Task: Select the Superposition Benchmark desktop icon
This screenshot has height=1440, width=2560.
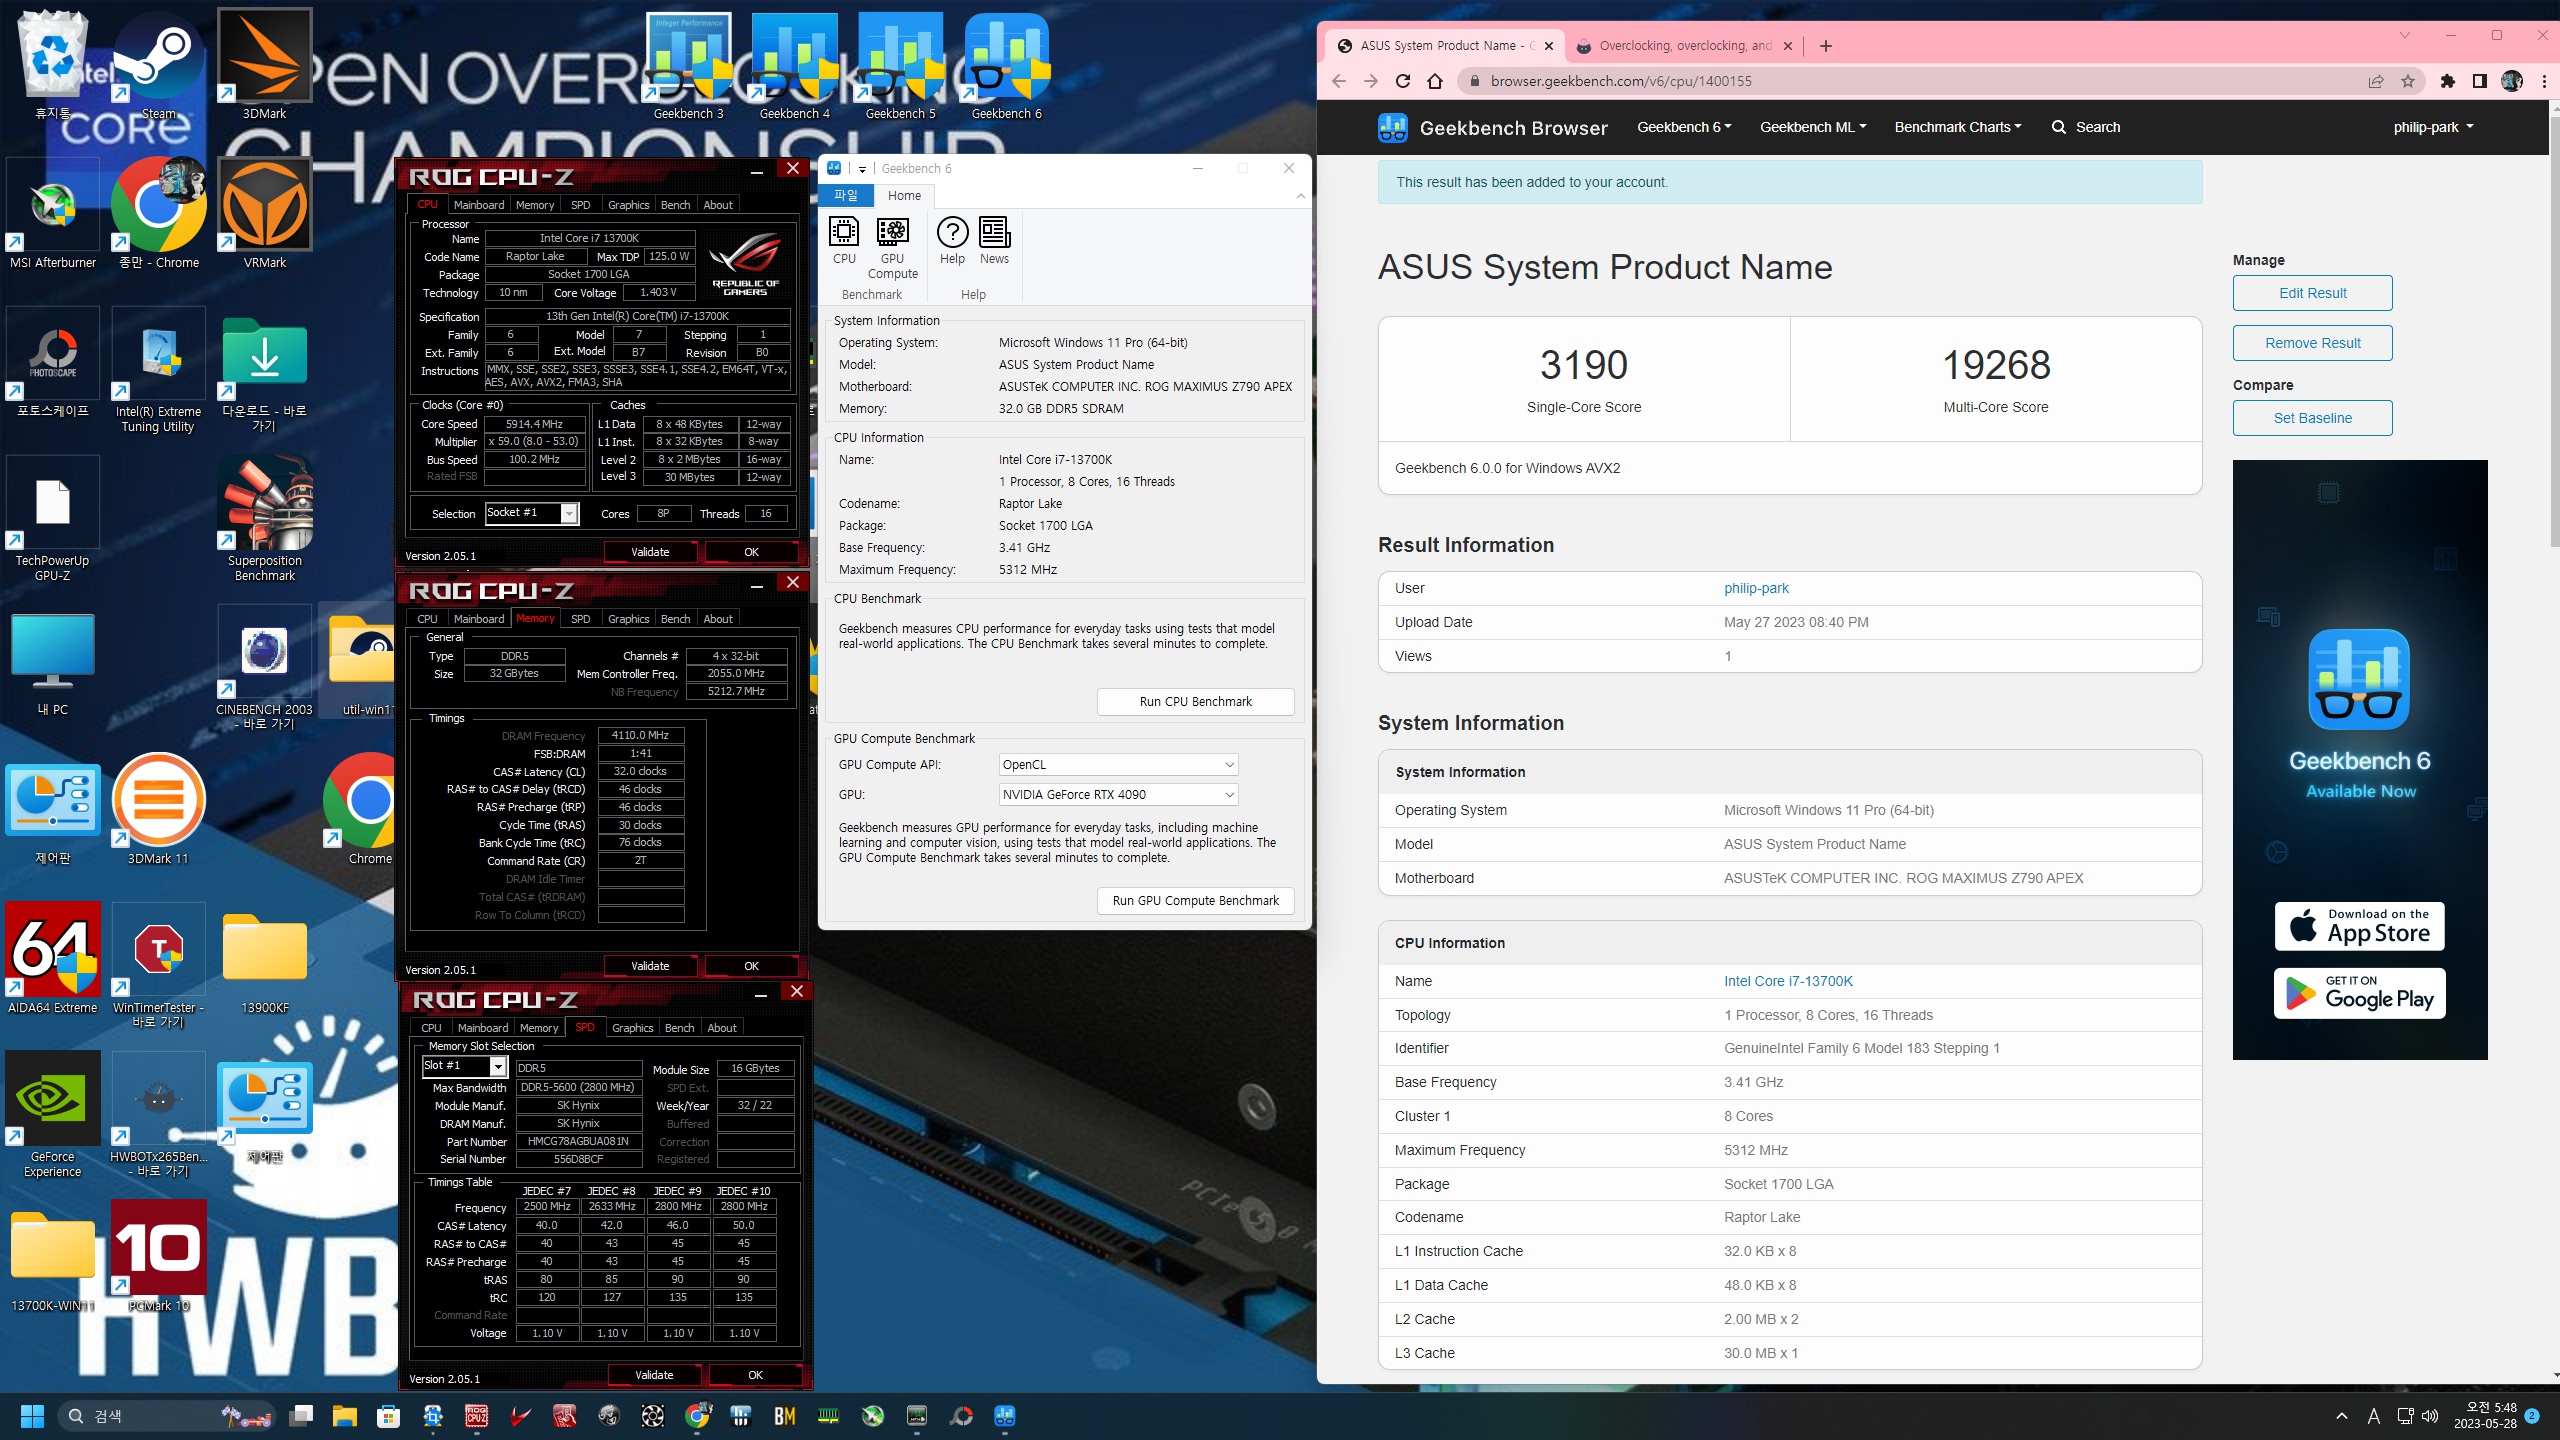Action: [x=264, y=520]
